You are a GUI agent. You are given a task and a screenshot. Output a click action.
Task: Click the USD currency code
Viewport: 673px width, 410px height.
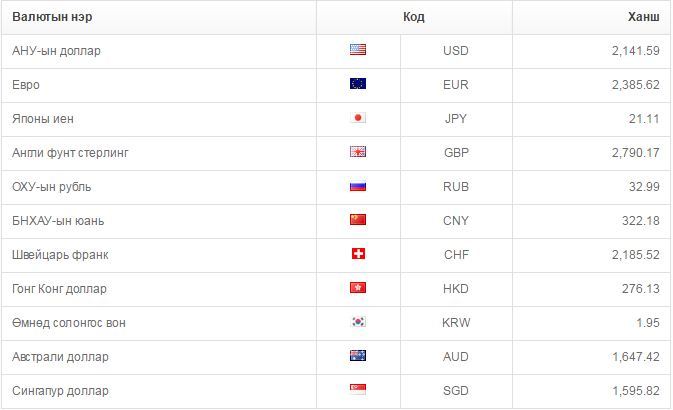click(456, 51)
